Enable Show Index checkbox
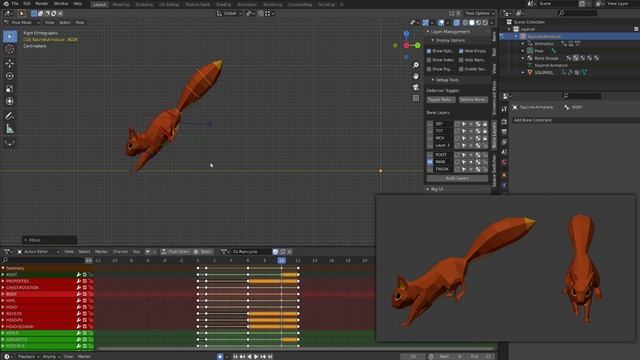This screenshot has height=360, width=640. 429,60
